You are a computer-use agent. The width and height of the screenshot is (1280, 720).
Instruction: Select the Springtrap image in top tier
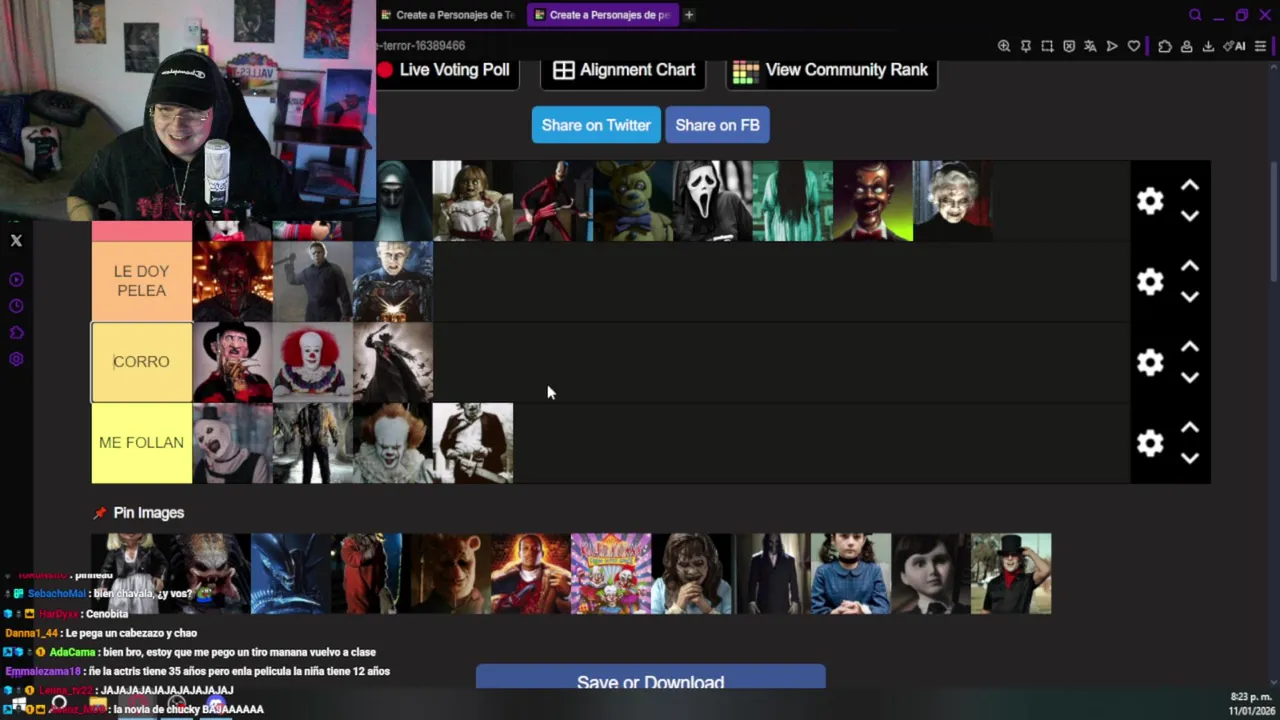[x=633, y=201]
